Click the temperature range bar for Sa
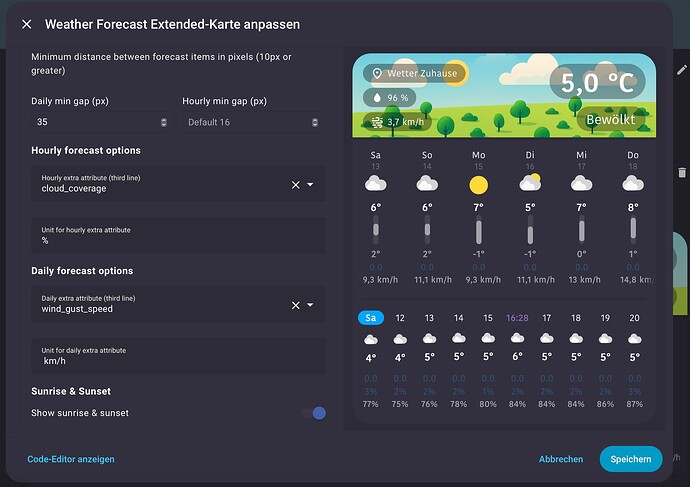This screenshot has height=487, width=690. pyautogui.click(x=376, y=230)
